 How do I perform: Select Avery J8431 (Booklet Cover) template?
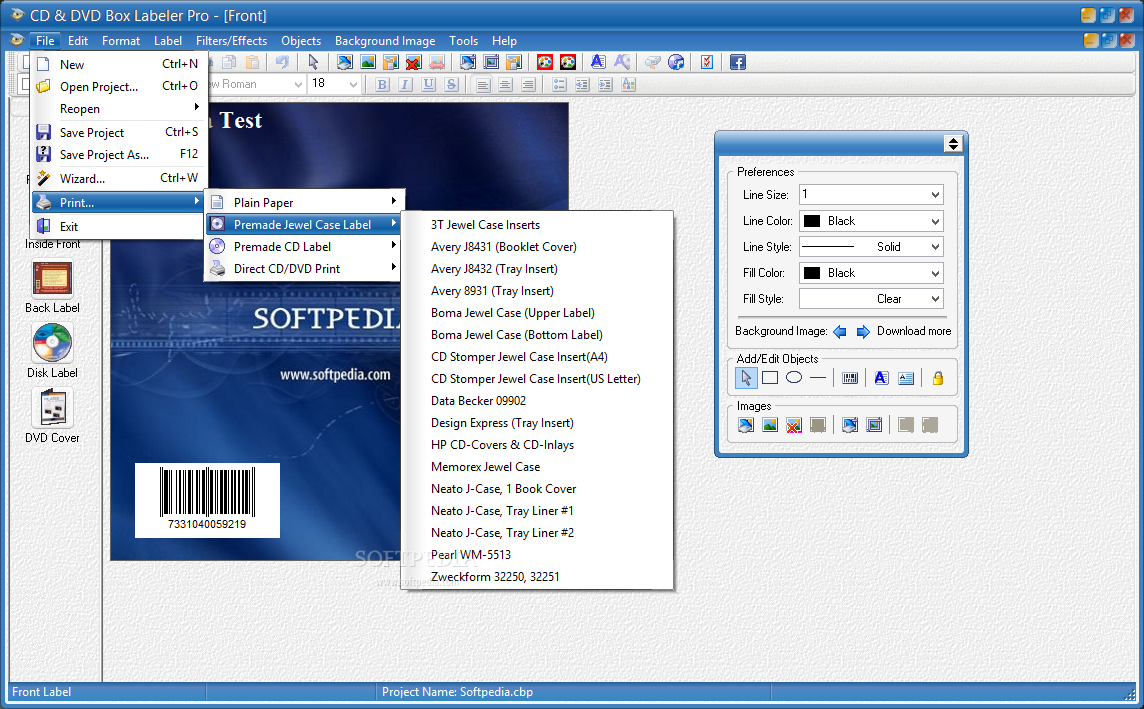[x=538, y=247]
